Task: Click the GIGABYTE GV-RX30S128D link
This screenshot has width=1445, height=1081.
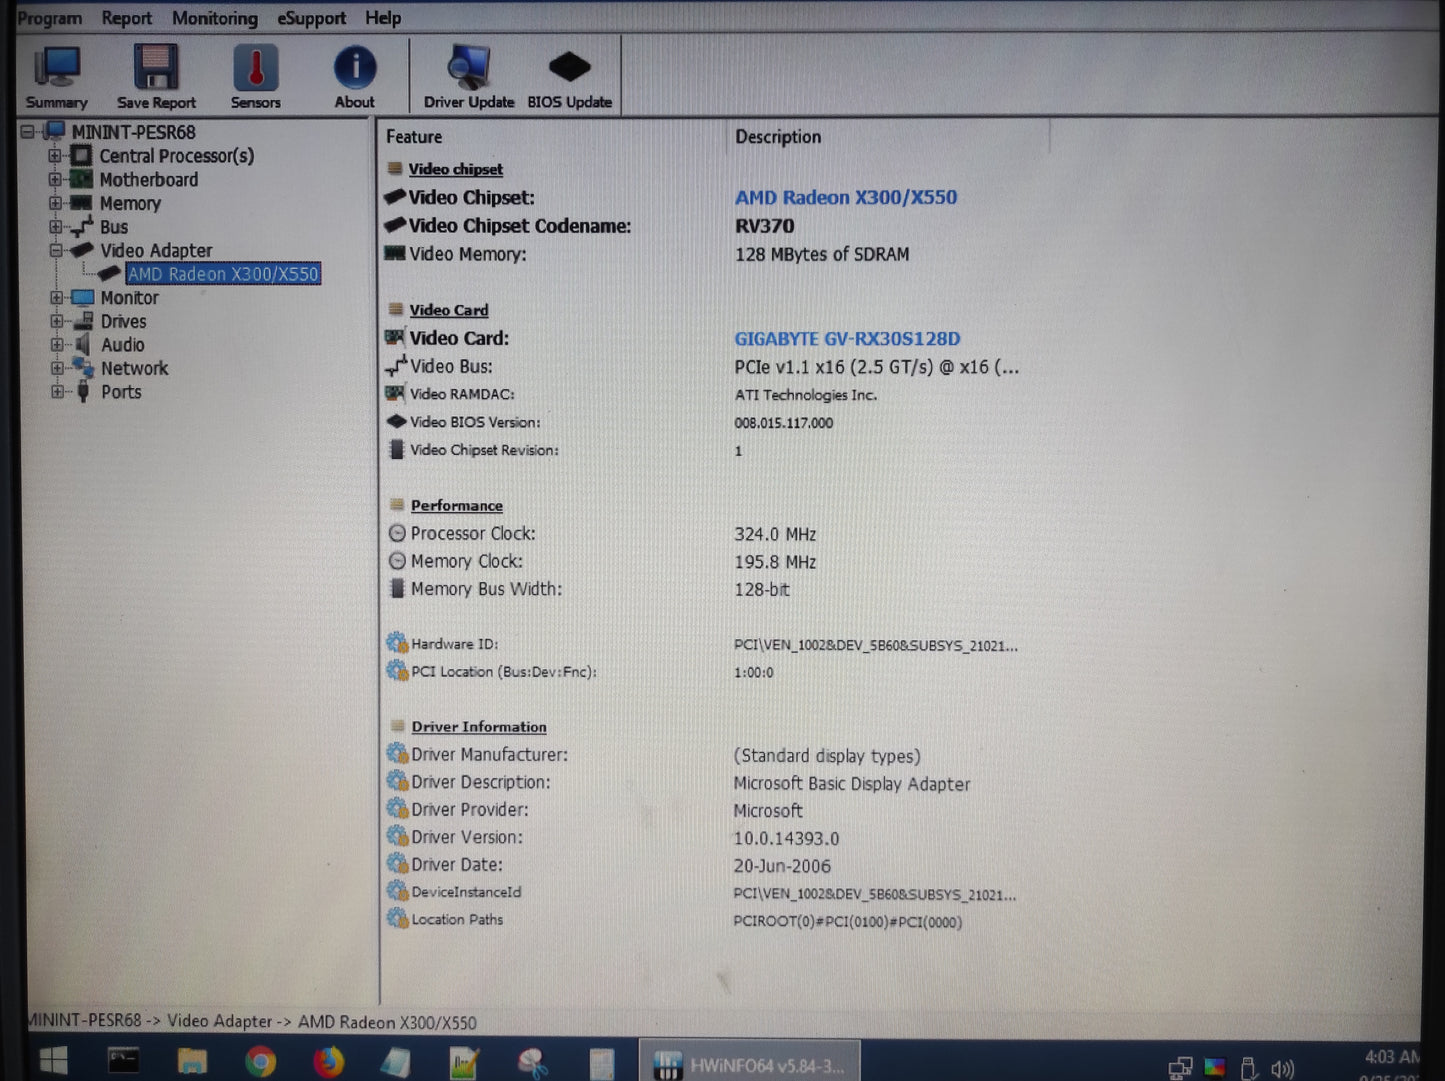Action: pyautogui.click(x=846, y=338)
